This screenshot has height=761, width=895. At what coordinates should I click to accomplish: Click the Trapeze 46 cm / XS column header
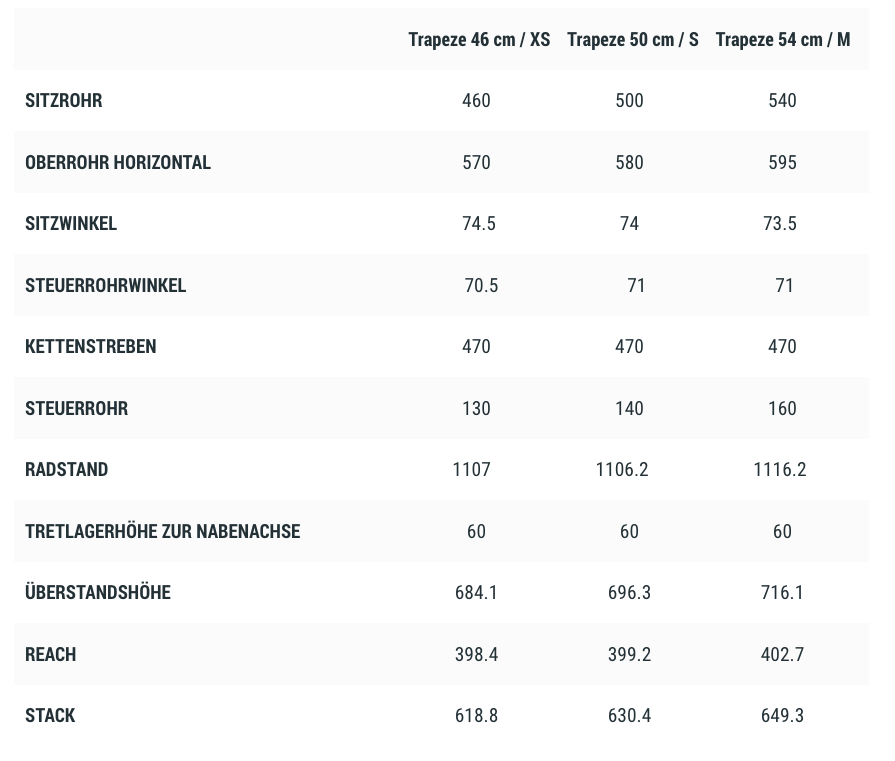coord(479,40)
